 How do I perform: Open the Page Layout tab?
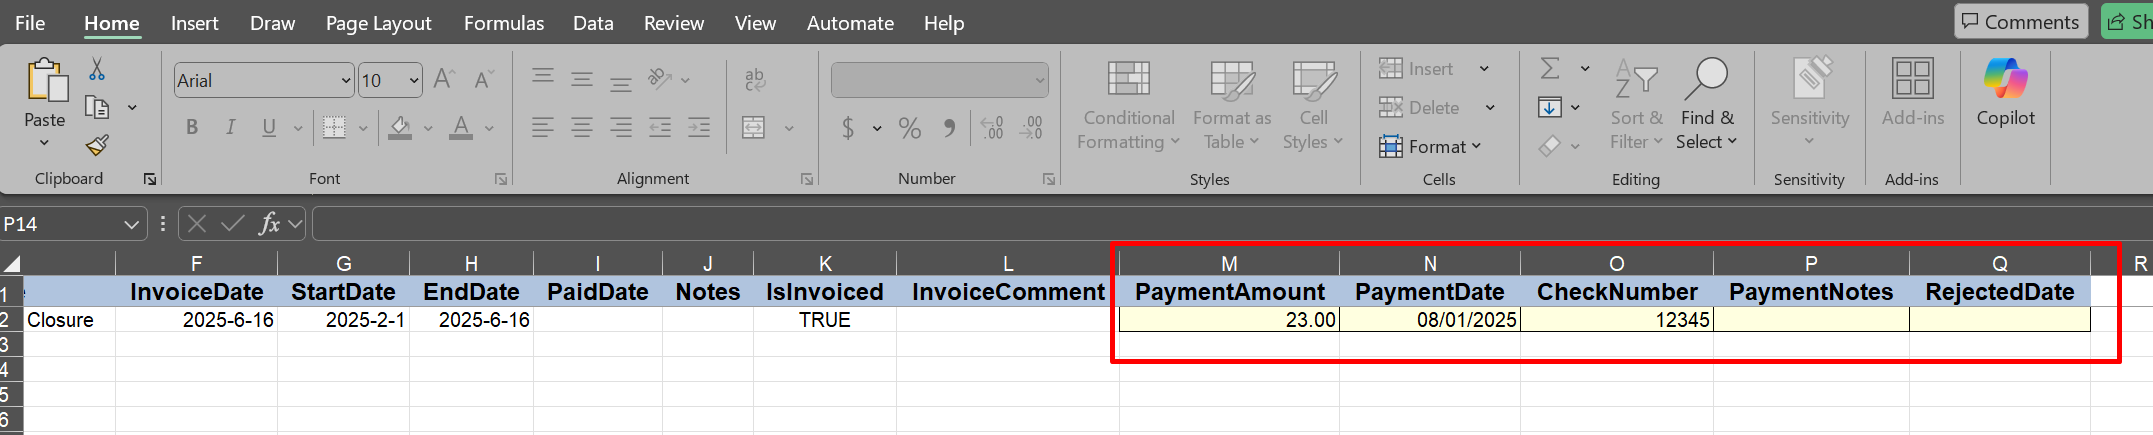click(x=378, y=23)
